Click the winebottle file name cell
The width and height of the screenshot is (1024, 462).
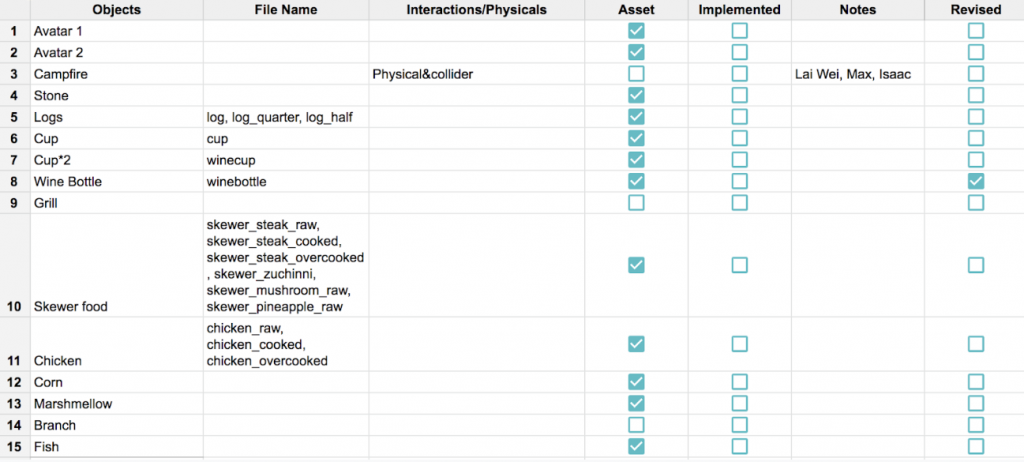click(x=286, y=182)
